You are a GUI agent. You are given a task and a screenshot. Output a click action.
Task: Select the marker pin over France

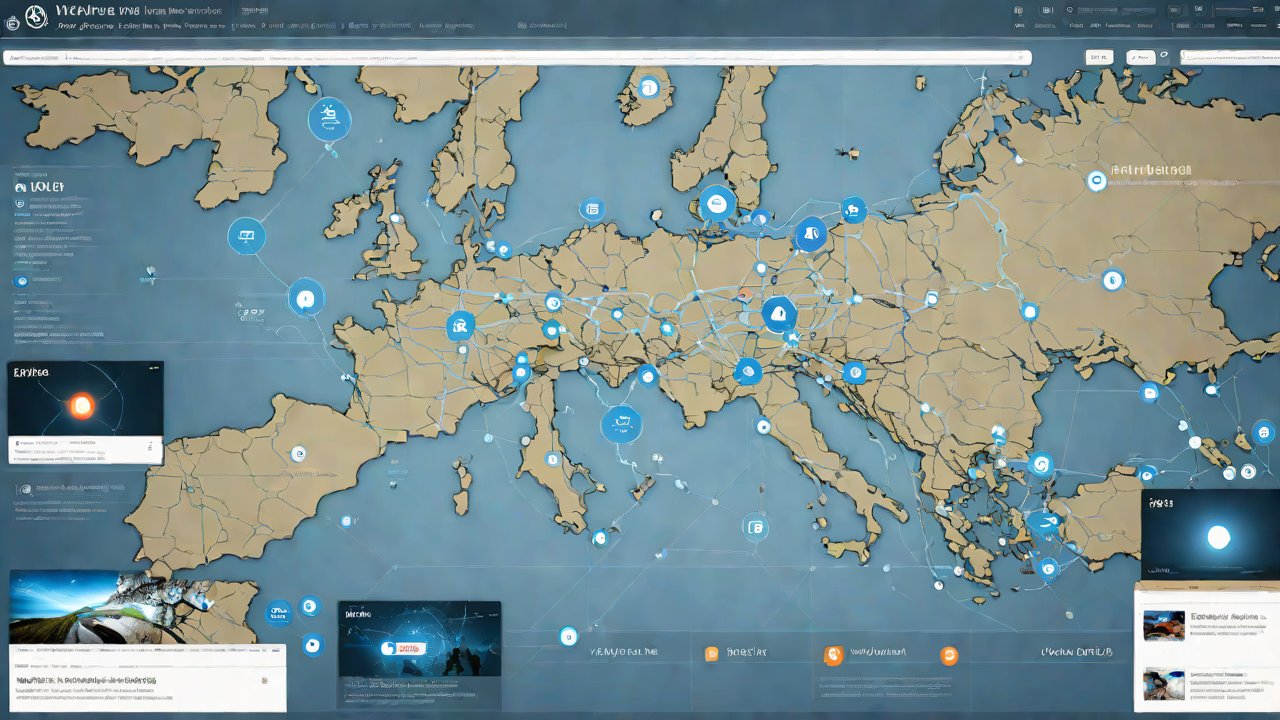tap(461, 325)
